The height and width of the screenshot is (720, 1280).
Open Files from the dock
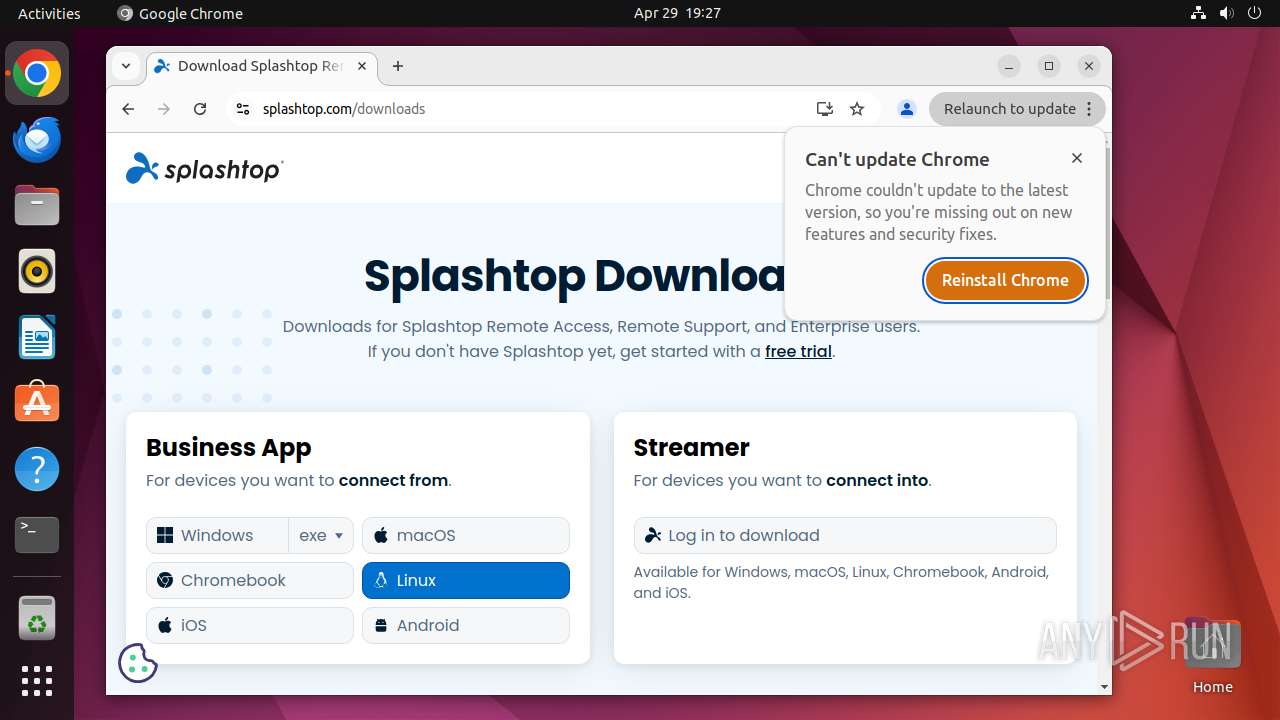click(37, 206)
